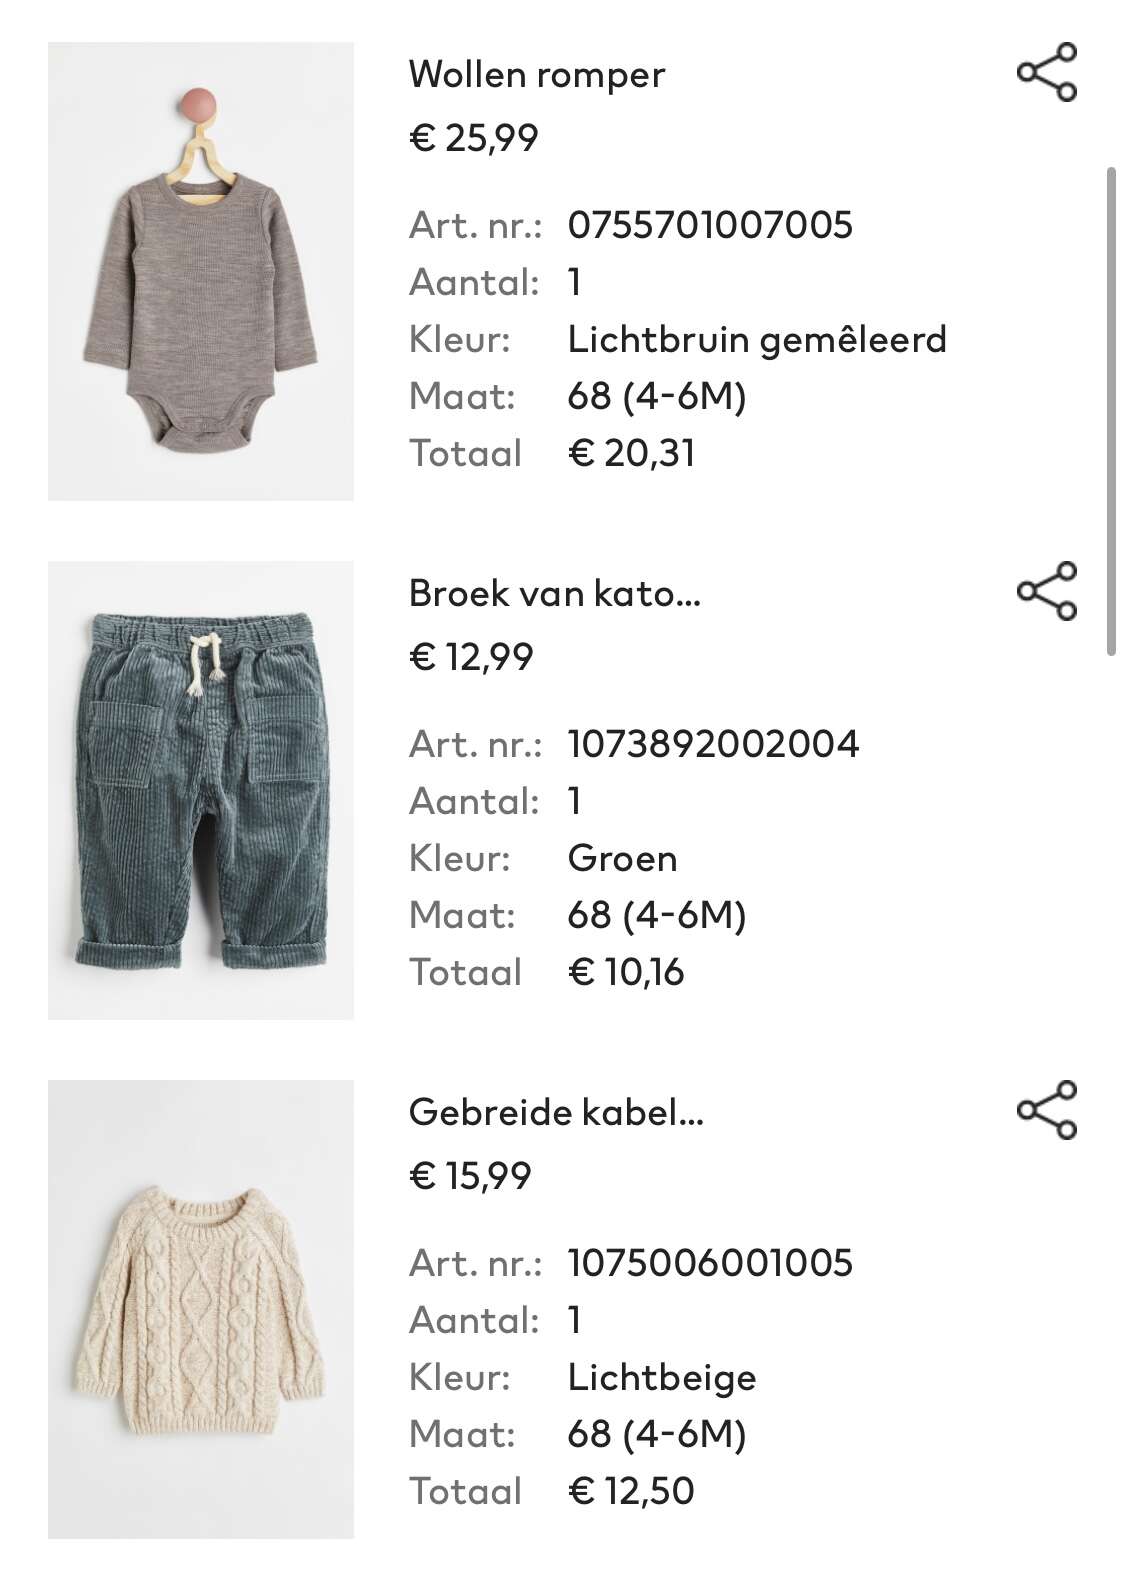Click the Totaal € 12,50 amount
This screenshot has height=1575, width=1125.
click(x=631, y=1491)
